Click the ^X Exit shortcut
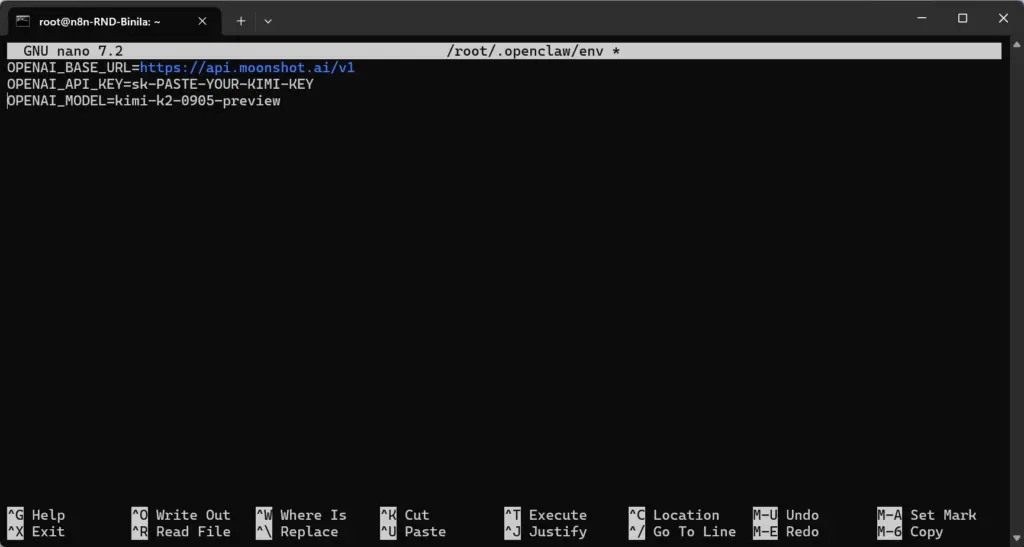1024x547 pixels. click(36, 531)
